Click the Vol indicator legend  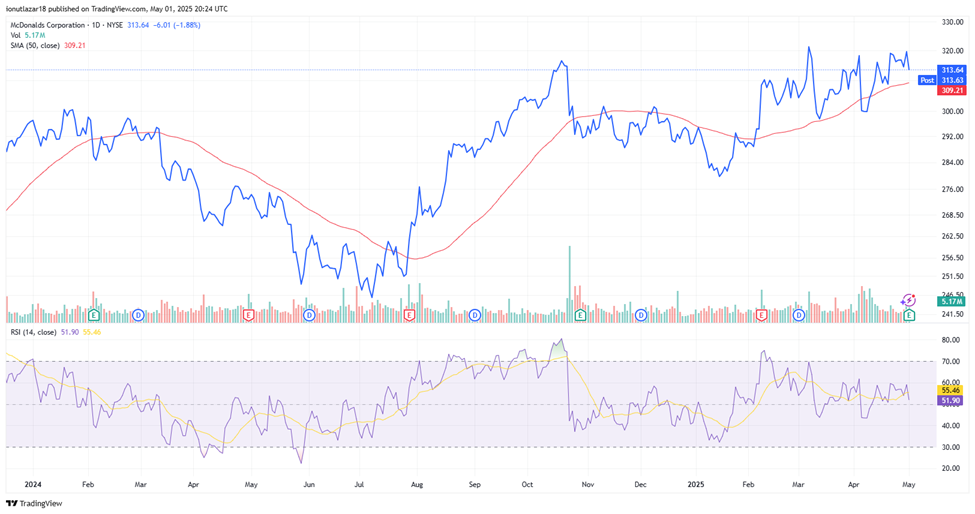(x=14, y=34)
